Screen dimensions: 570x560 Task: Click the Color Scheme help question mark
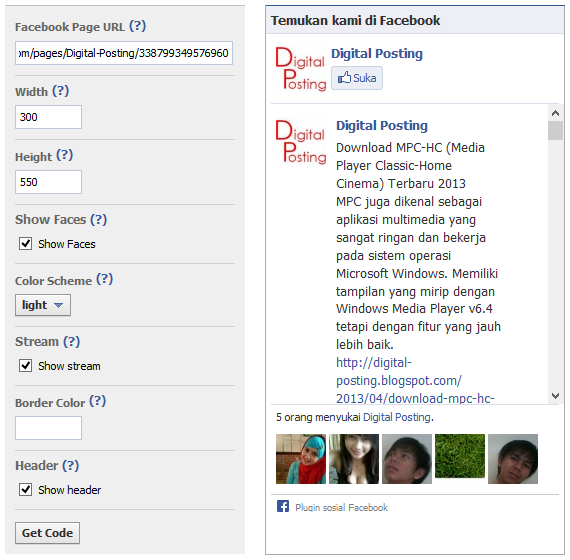pos(104,279)
